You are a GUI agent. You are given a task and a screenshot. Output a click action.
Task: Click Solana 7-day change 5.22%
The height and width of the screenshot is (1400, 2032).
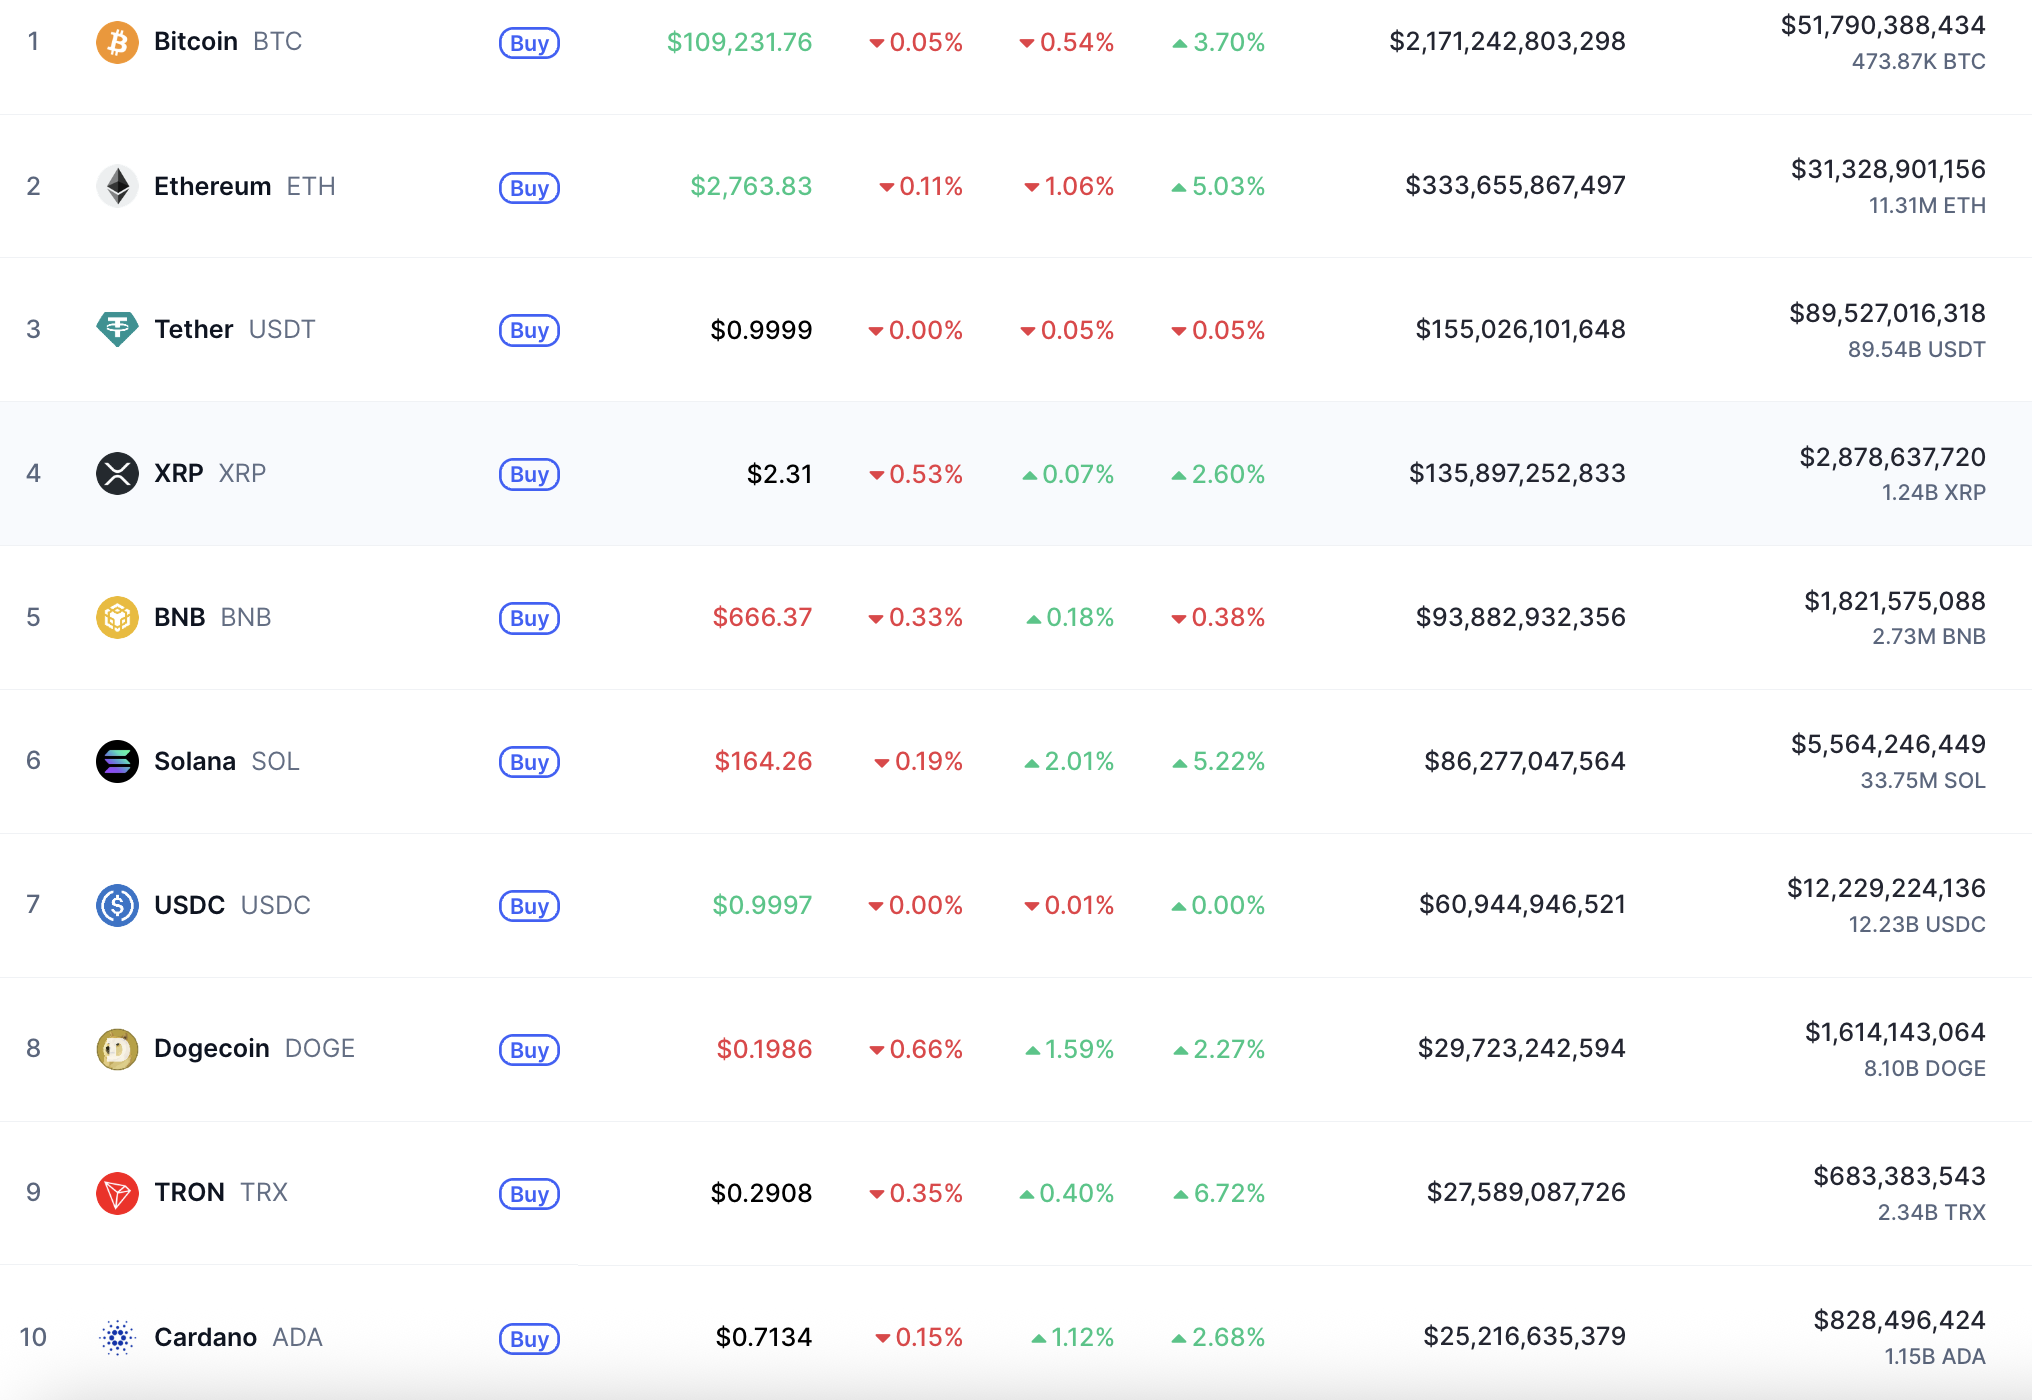[x=1219, y=762]
